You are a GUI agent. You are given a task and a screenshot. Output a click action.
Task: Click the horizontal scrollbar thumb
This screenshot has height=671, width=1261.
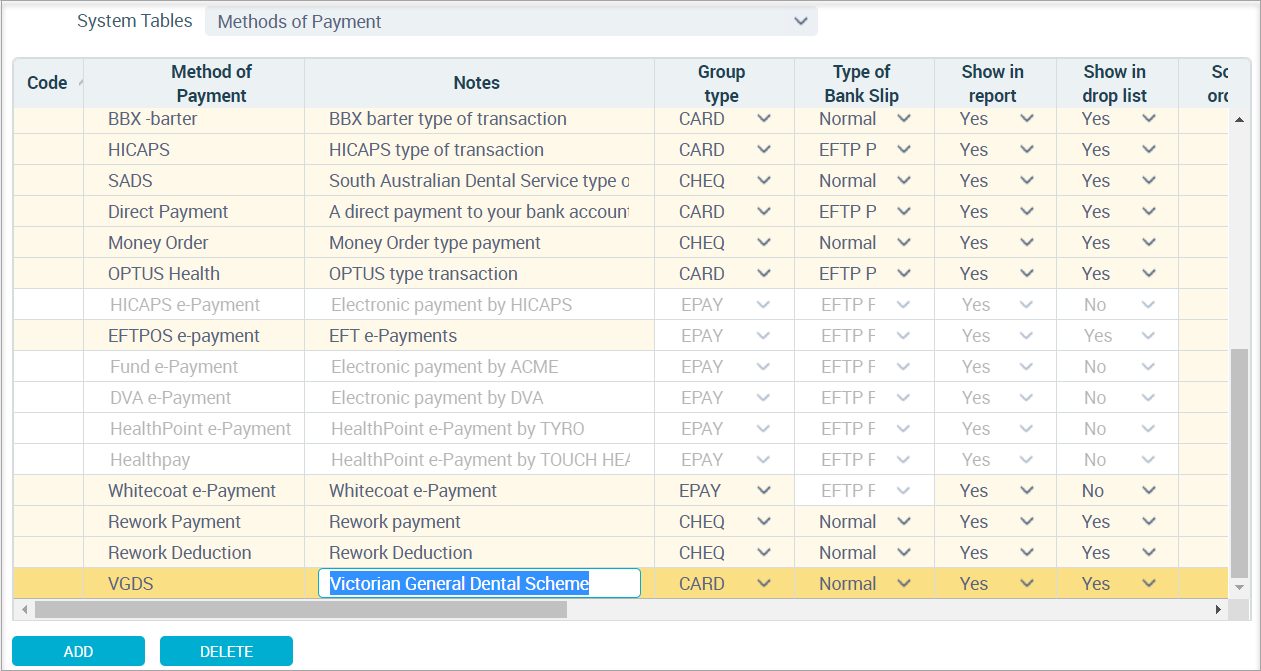tap(300, 609)
